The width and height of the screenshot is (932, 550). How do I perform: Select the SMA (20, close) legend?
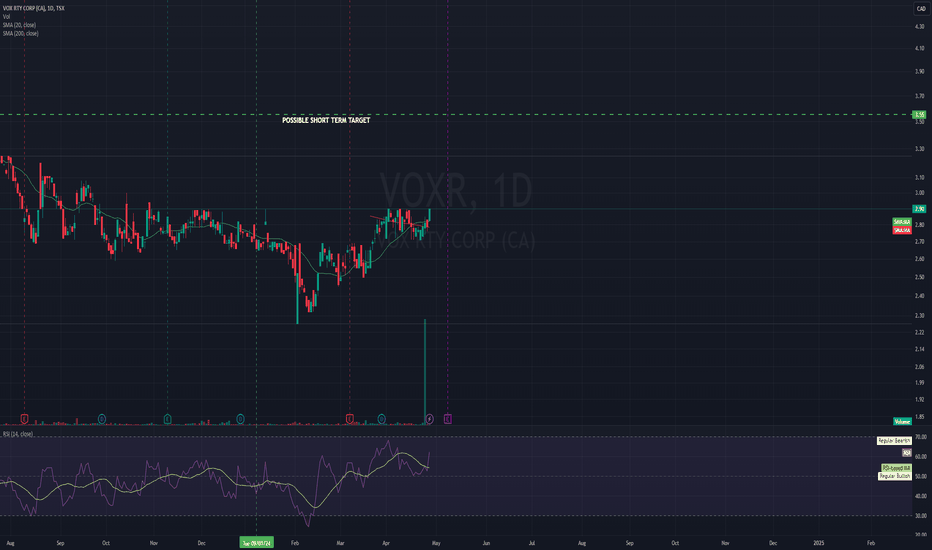coord(19,25)
